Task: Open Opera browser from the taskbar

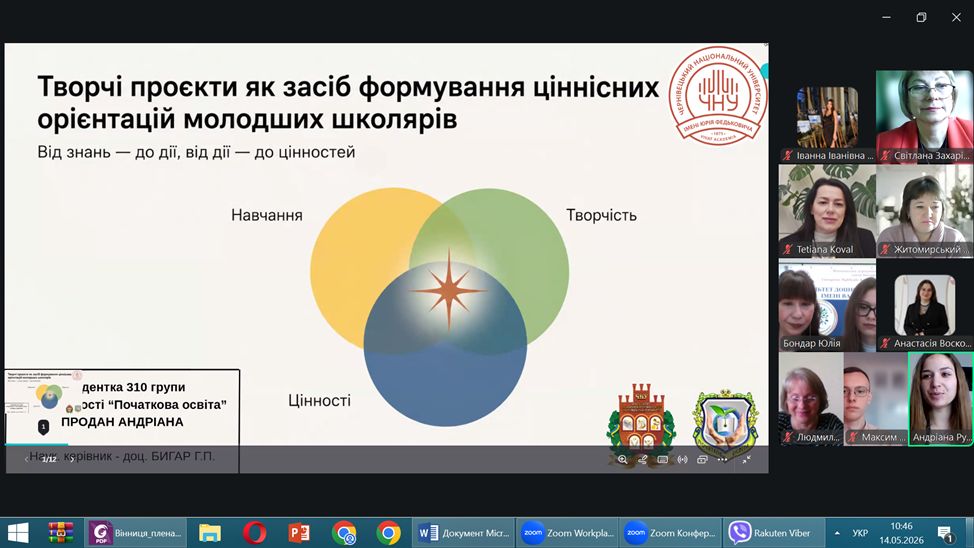Action: (x=254, y=532)
